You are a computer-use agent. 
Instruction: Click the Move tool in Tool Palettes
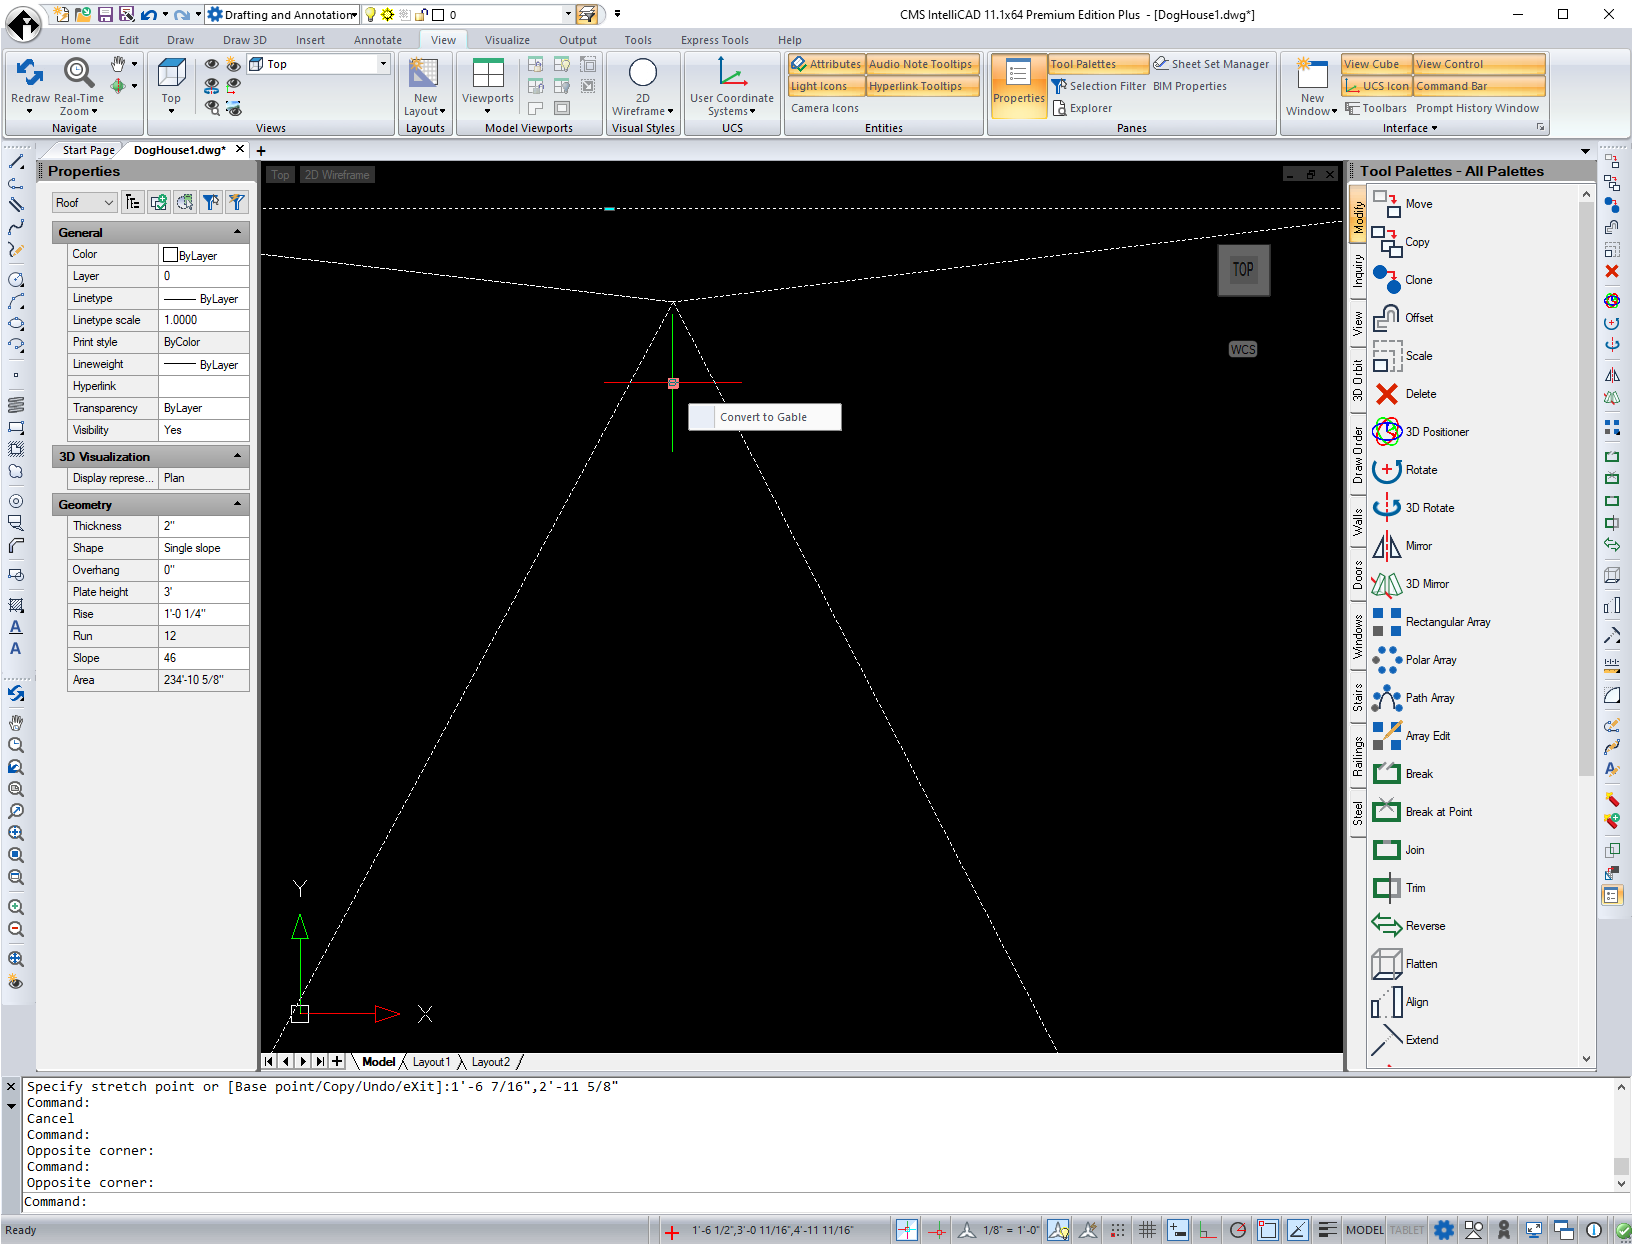coord(1403,204)
